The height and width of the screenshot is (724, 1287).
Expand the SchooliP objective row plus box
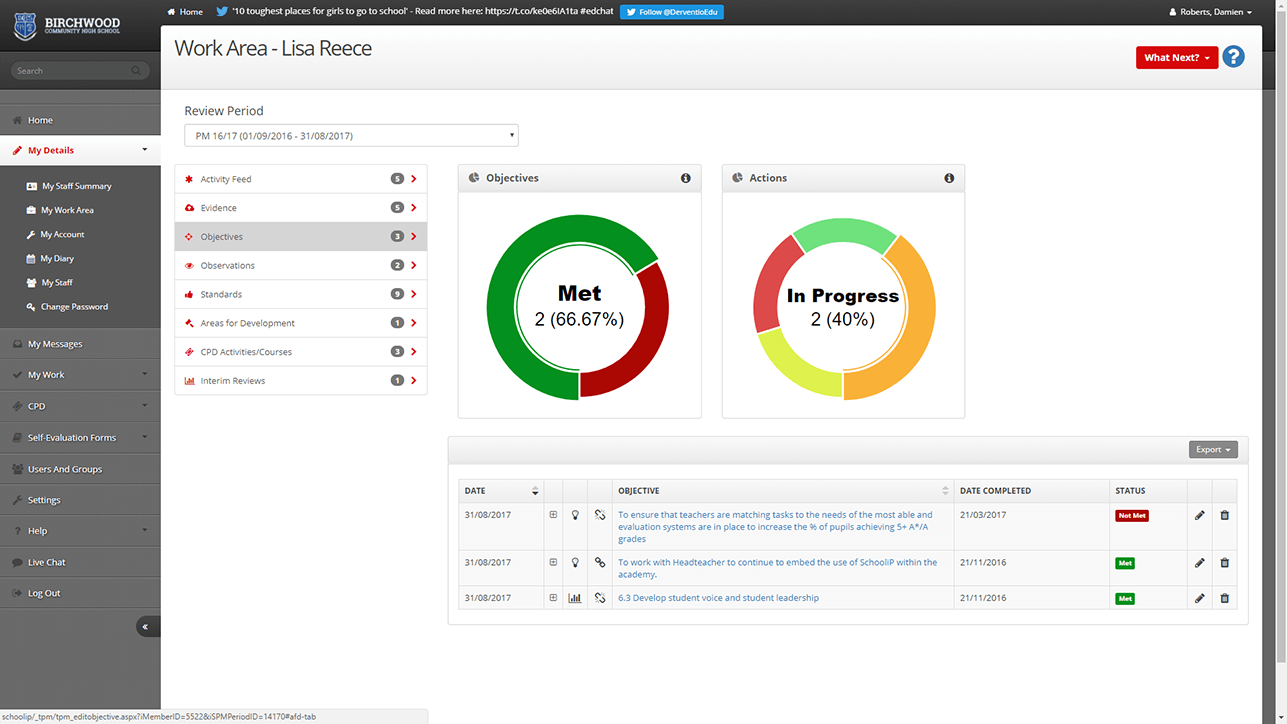(x=553, y=563)
